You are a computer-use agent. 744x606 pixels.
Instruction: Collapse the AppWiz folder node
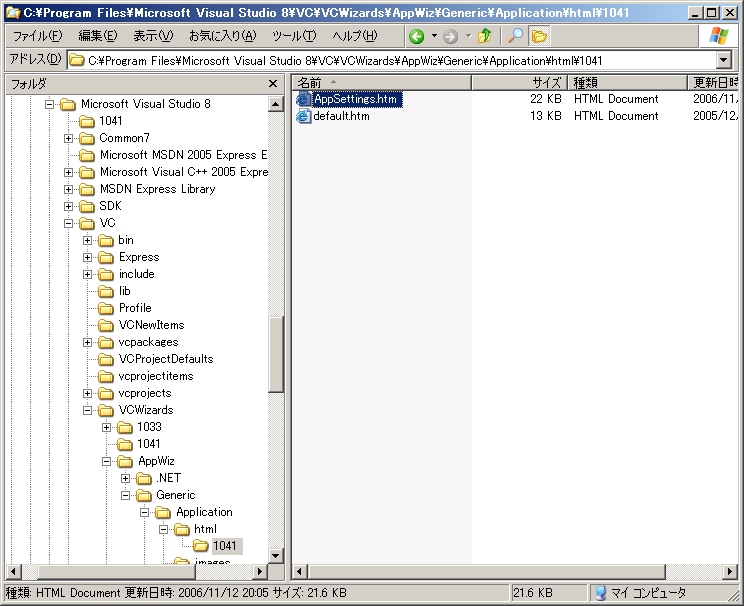coord(106,461)
